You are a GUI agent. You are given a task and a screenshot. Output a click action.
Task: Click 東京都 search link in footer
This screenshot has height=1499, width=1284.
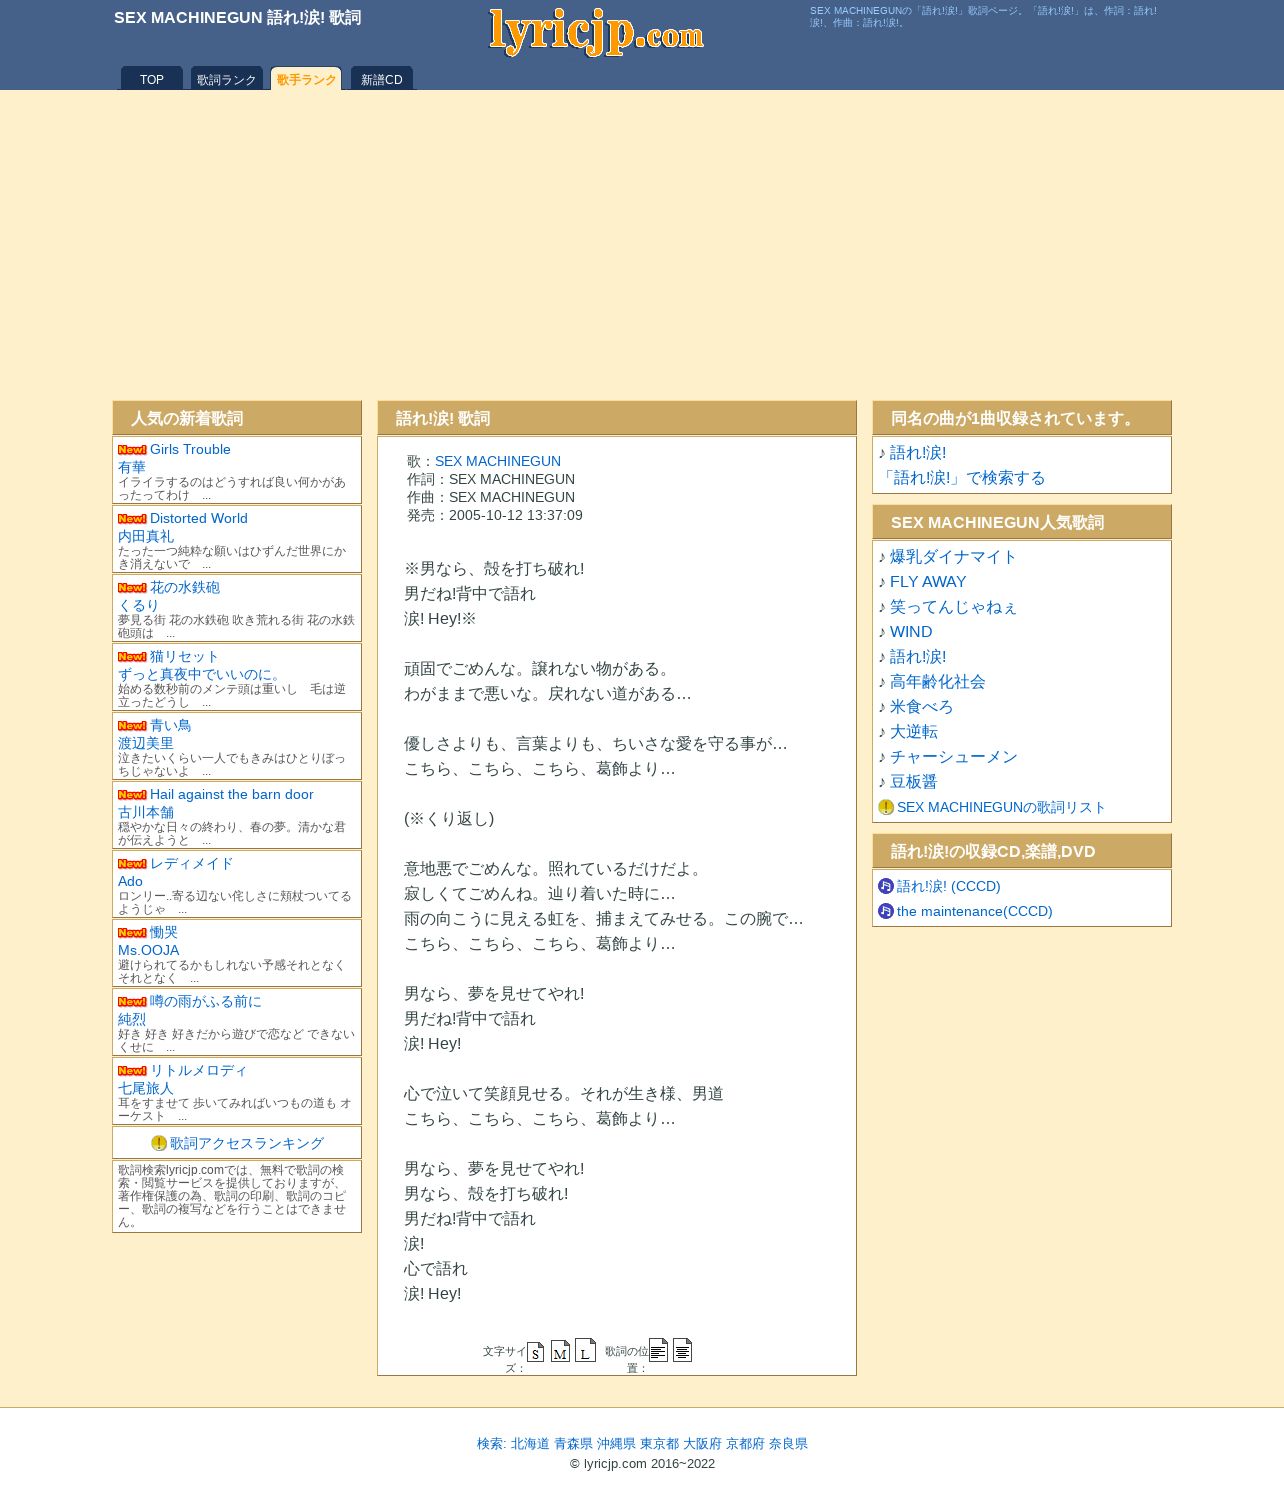pyautogui.click(x=659, y=1444)
